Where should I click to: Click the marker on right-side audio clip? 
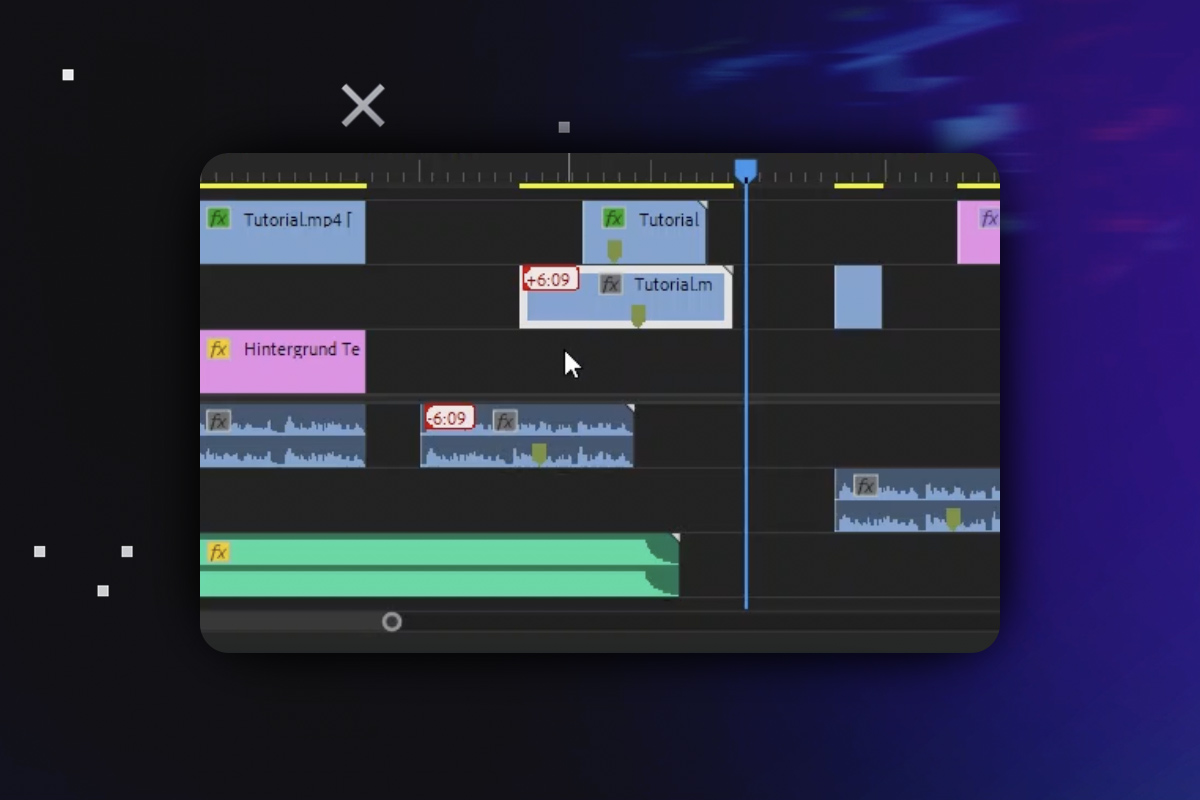click(953, 518)
